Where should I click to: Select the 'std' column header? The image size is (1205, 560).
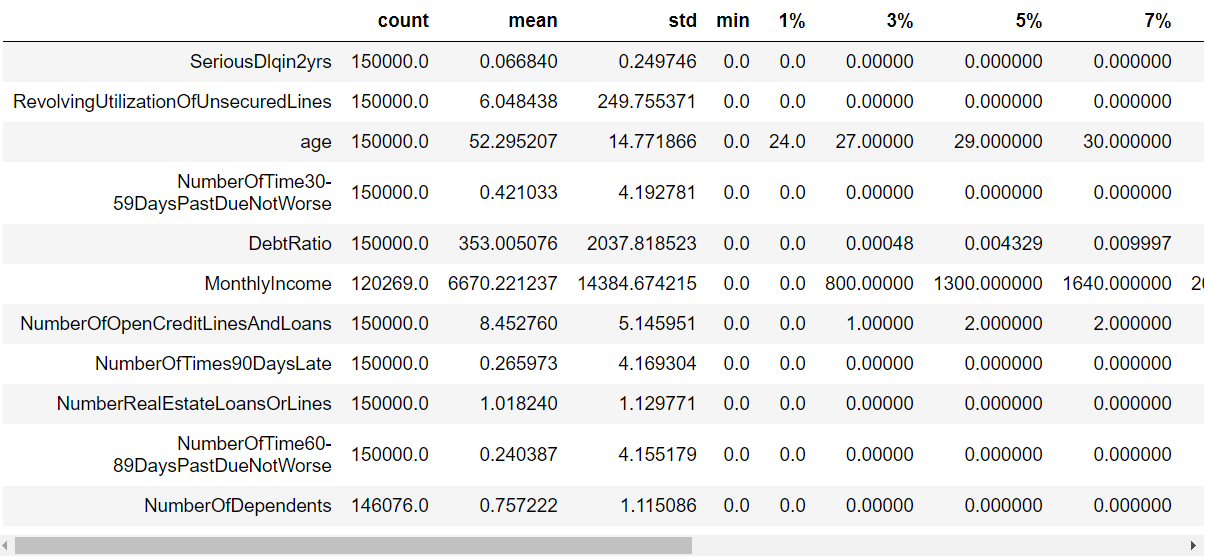[x=682, y=20]
